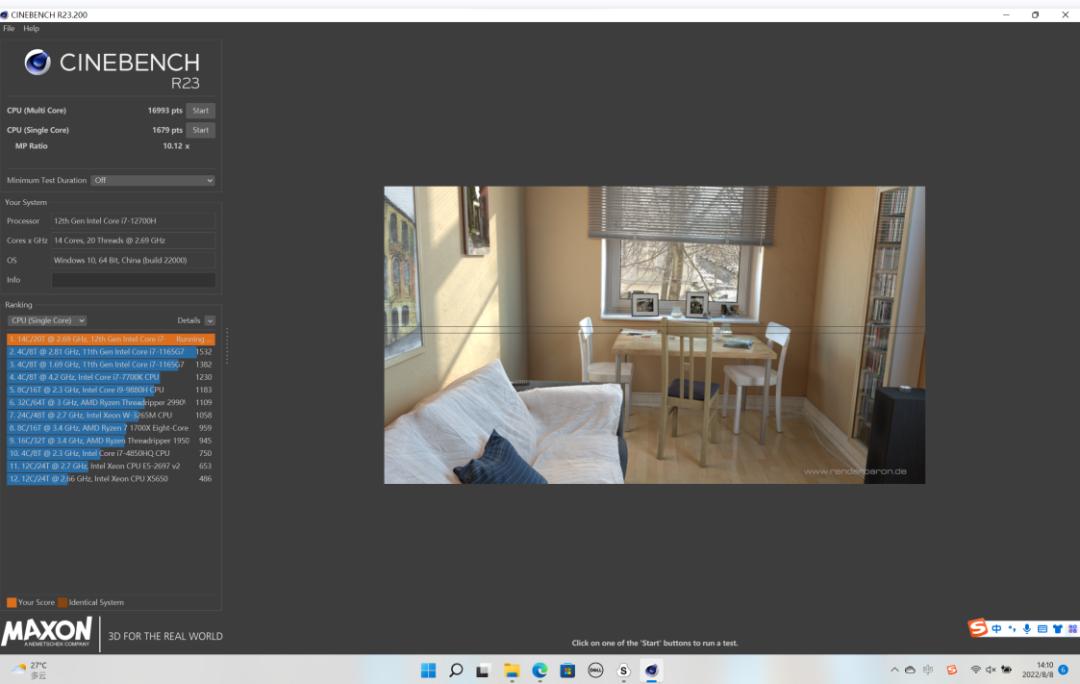Click the orange Your Score legend swatch
Screen dimensions: 1080x684
point(12,603)
